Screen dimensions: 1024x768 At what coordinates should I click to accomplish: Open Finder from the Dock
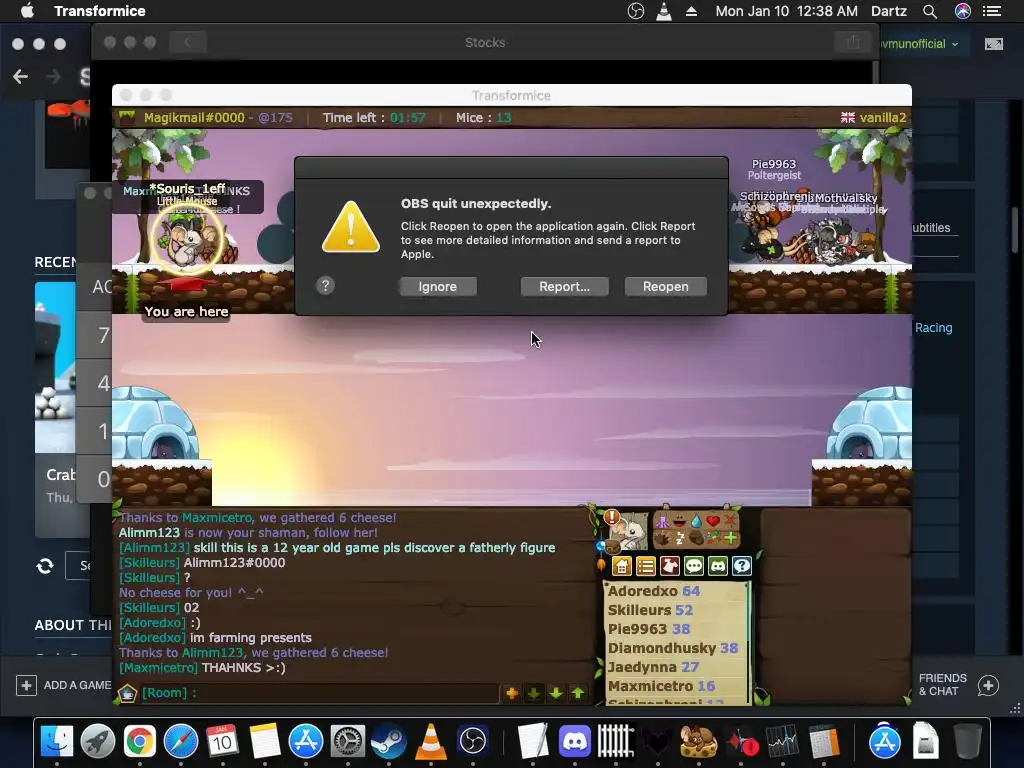pos(57,741)
